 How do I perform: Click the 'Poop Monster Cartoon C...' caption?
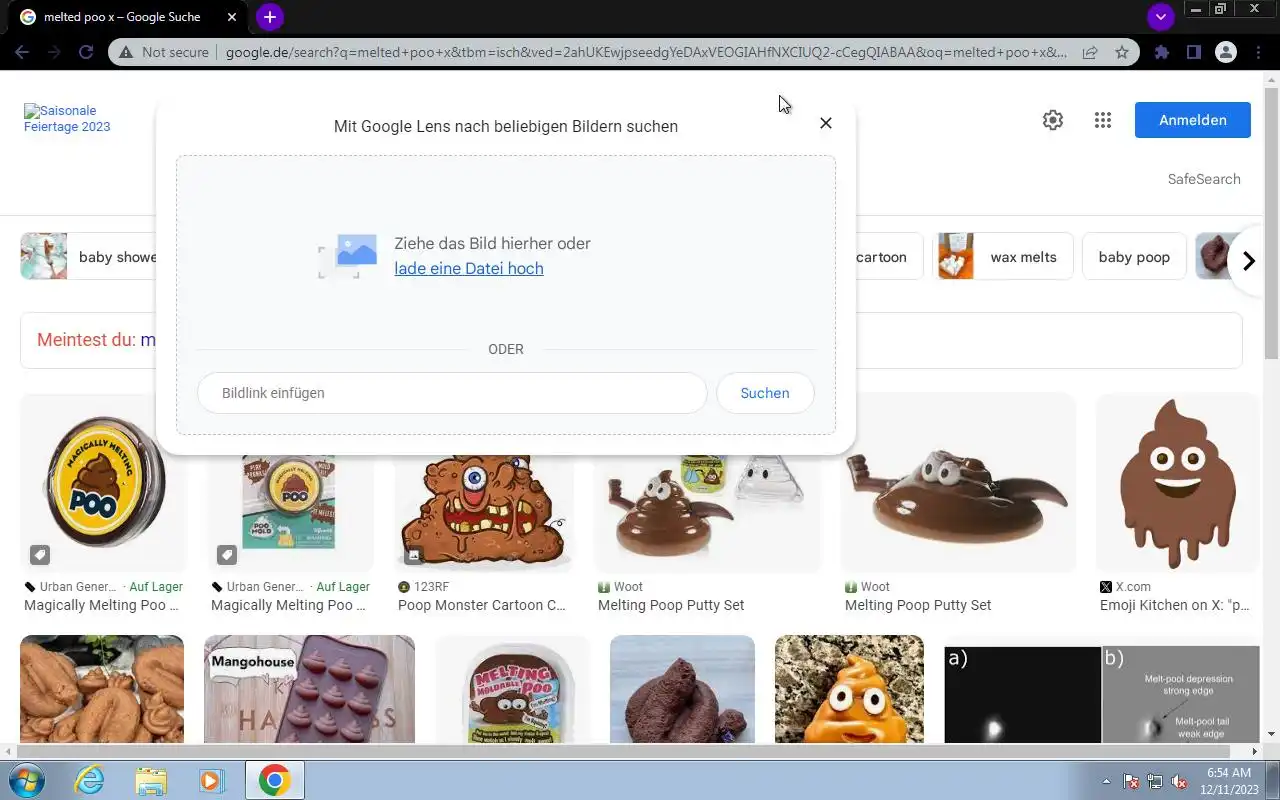[482, 605]
